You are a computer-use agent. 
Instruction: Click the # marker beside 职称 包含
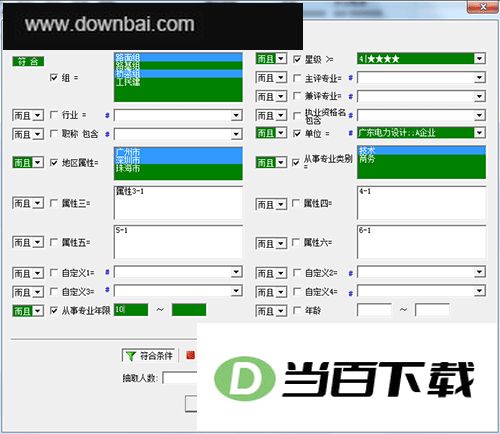(107, 134)
